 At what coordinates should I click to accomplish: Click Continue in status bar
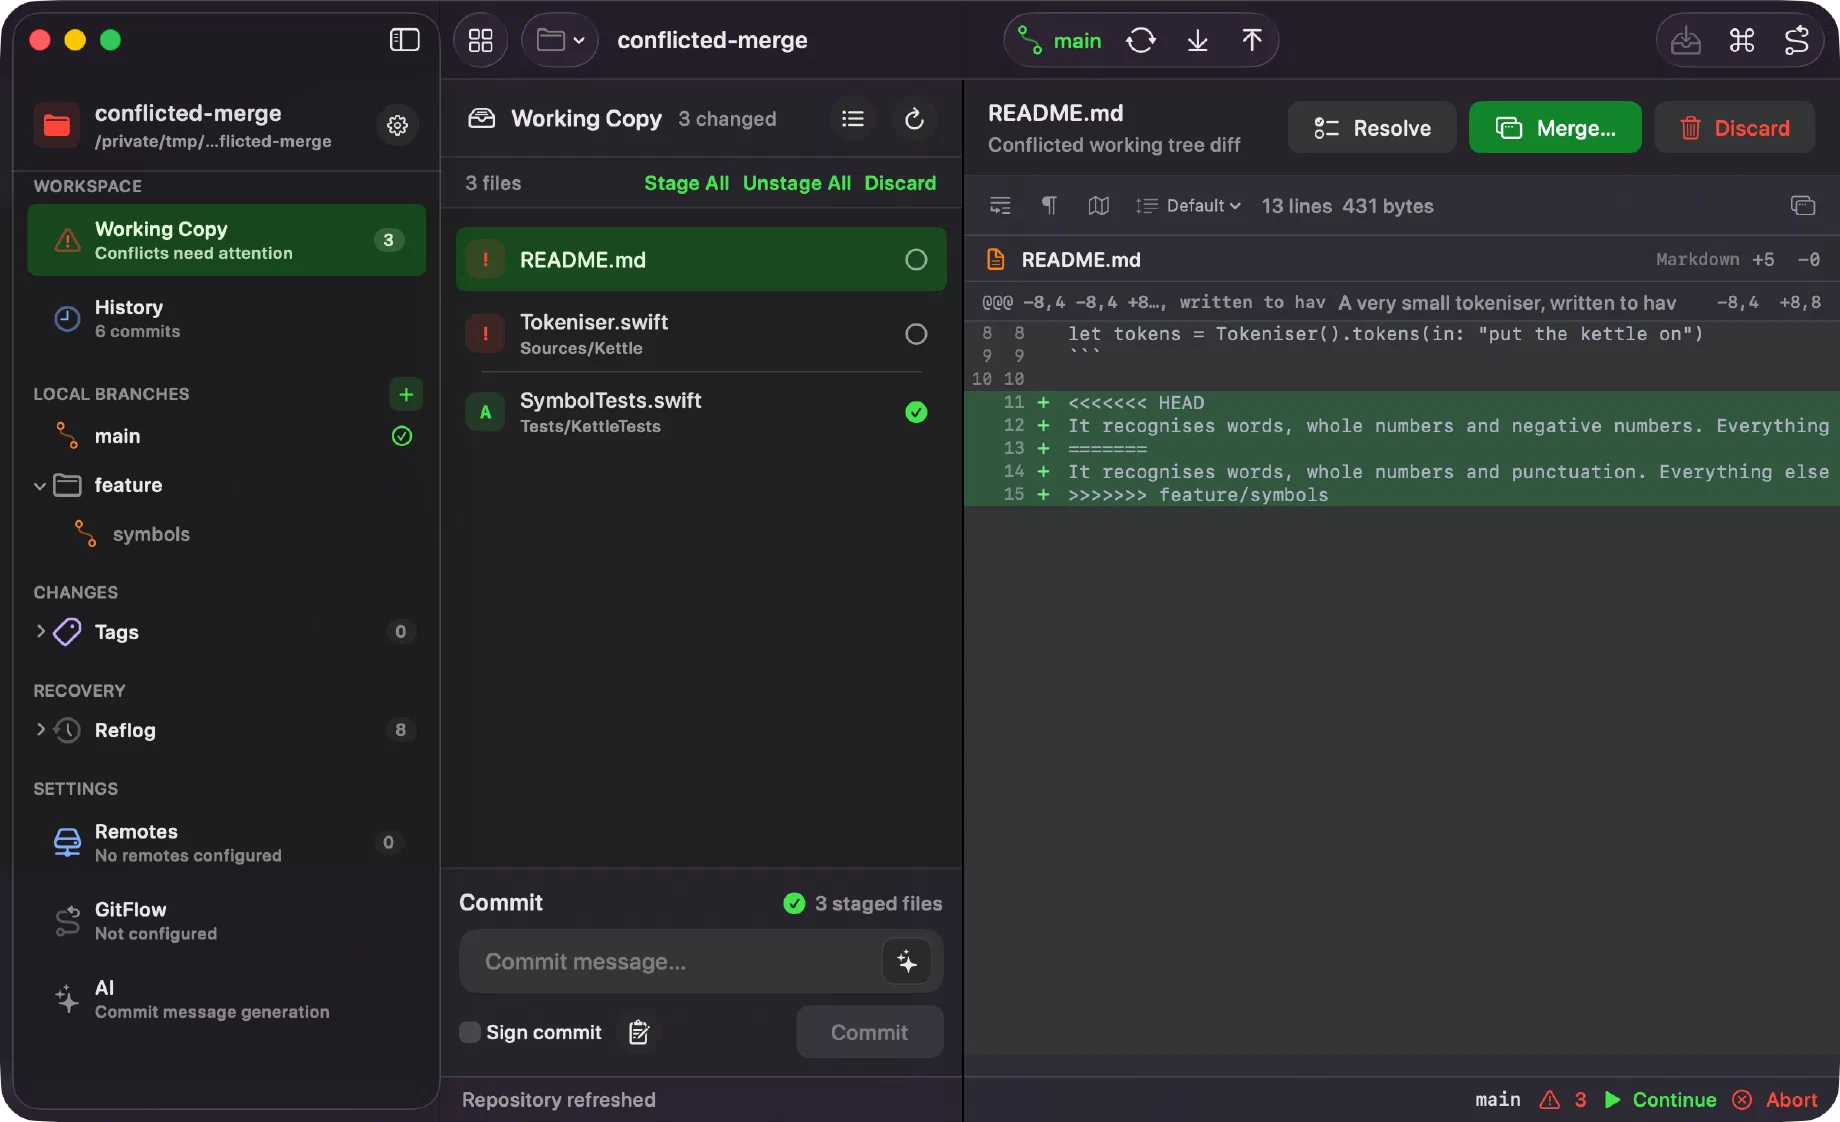point(1661,1100)
